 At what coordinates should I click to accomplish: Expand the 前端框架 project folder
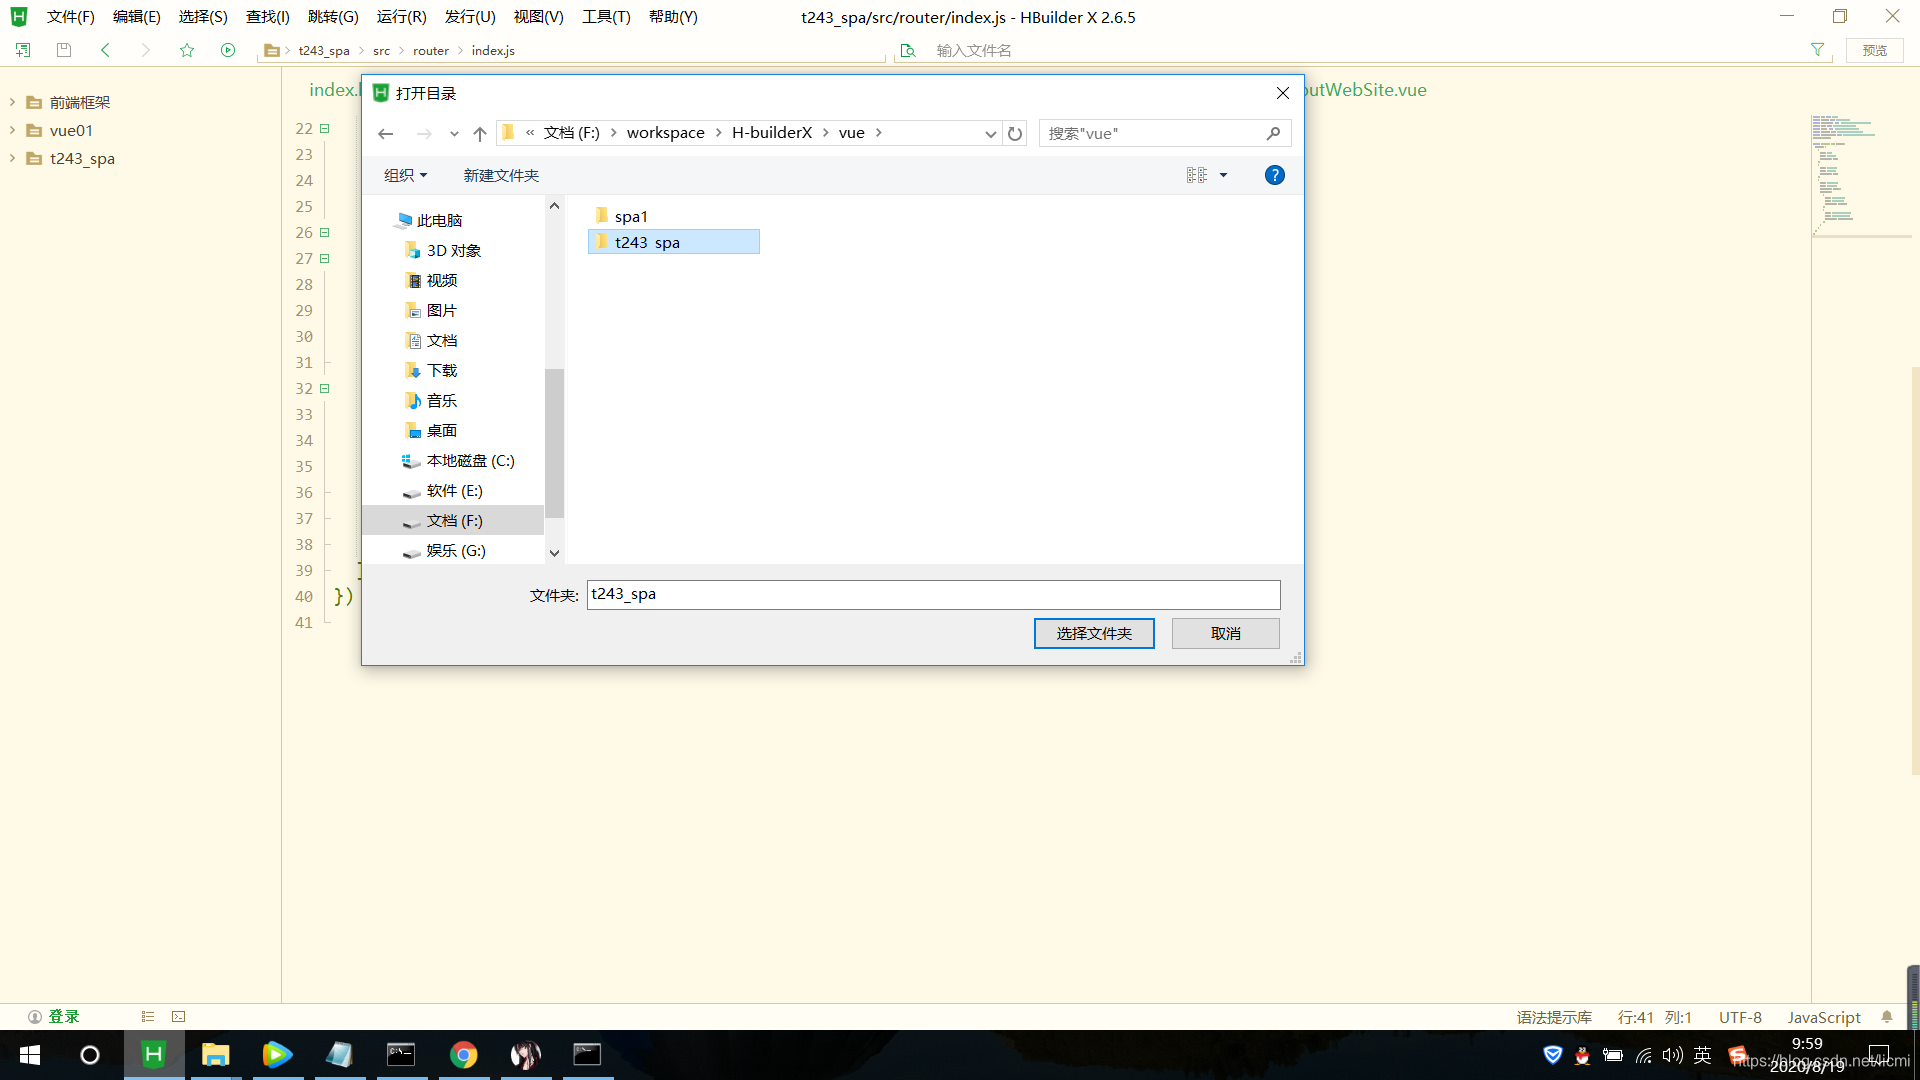[x=12, y=102]
